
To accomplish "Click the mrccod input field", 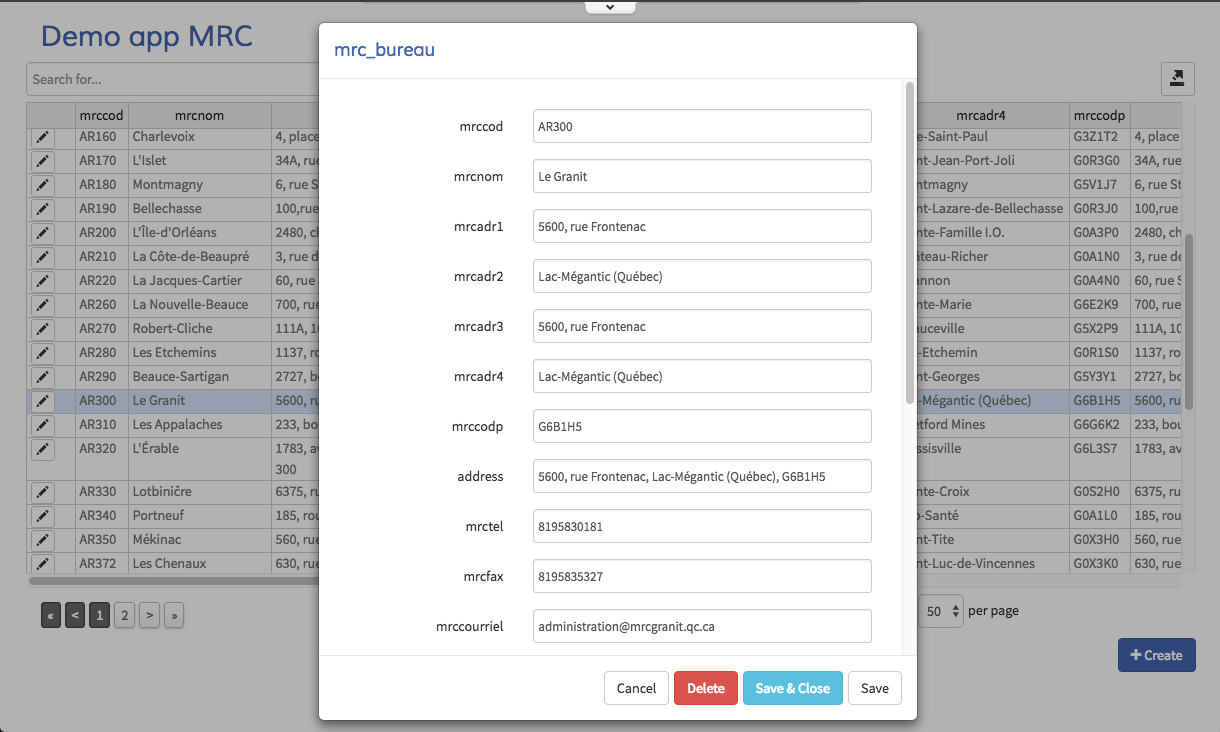I will [x=702, y=126].
